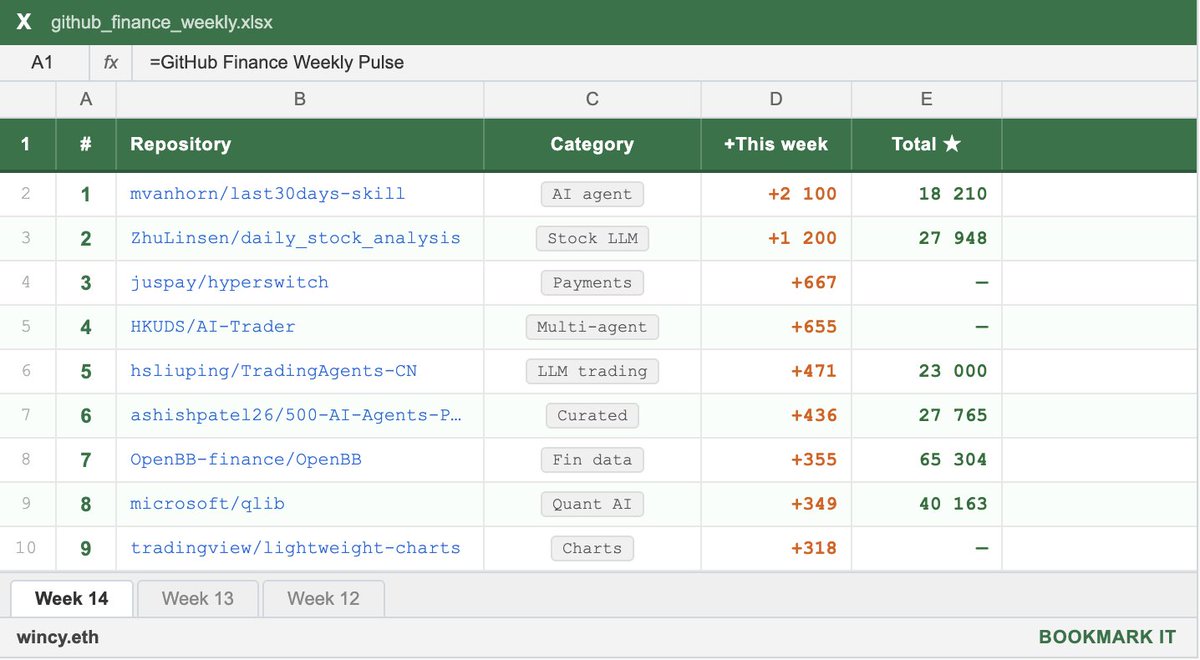Viewport: 1200px width, 660px height.
Task: Select the +355 weekly stars cell
Action: (x=776, y=459)
